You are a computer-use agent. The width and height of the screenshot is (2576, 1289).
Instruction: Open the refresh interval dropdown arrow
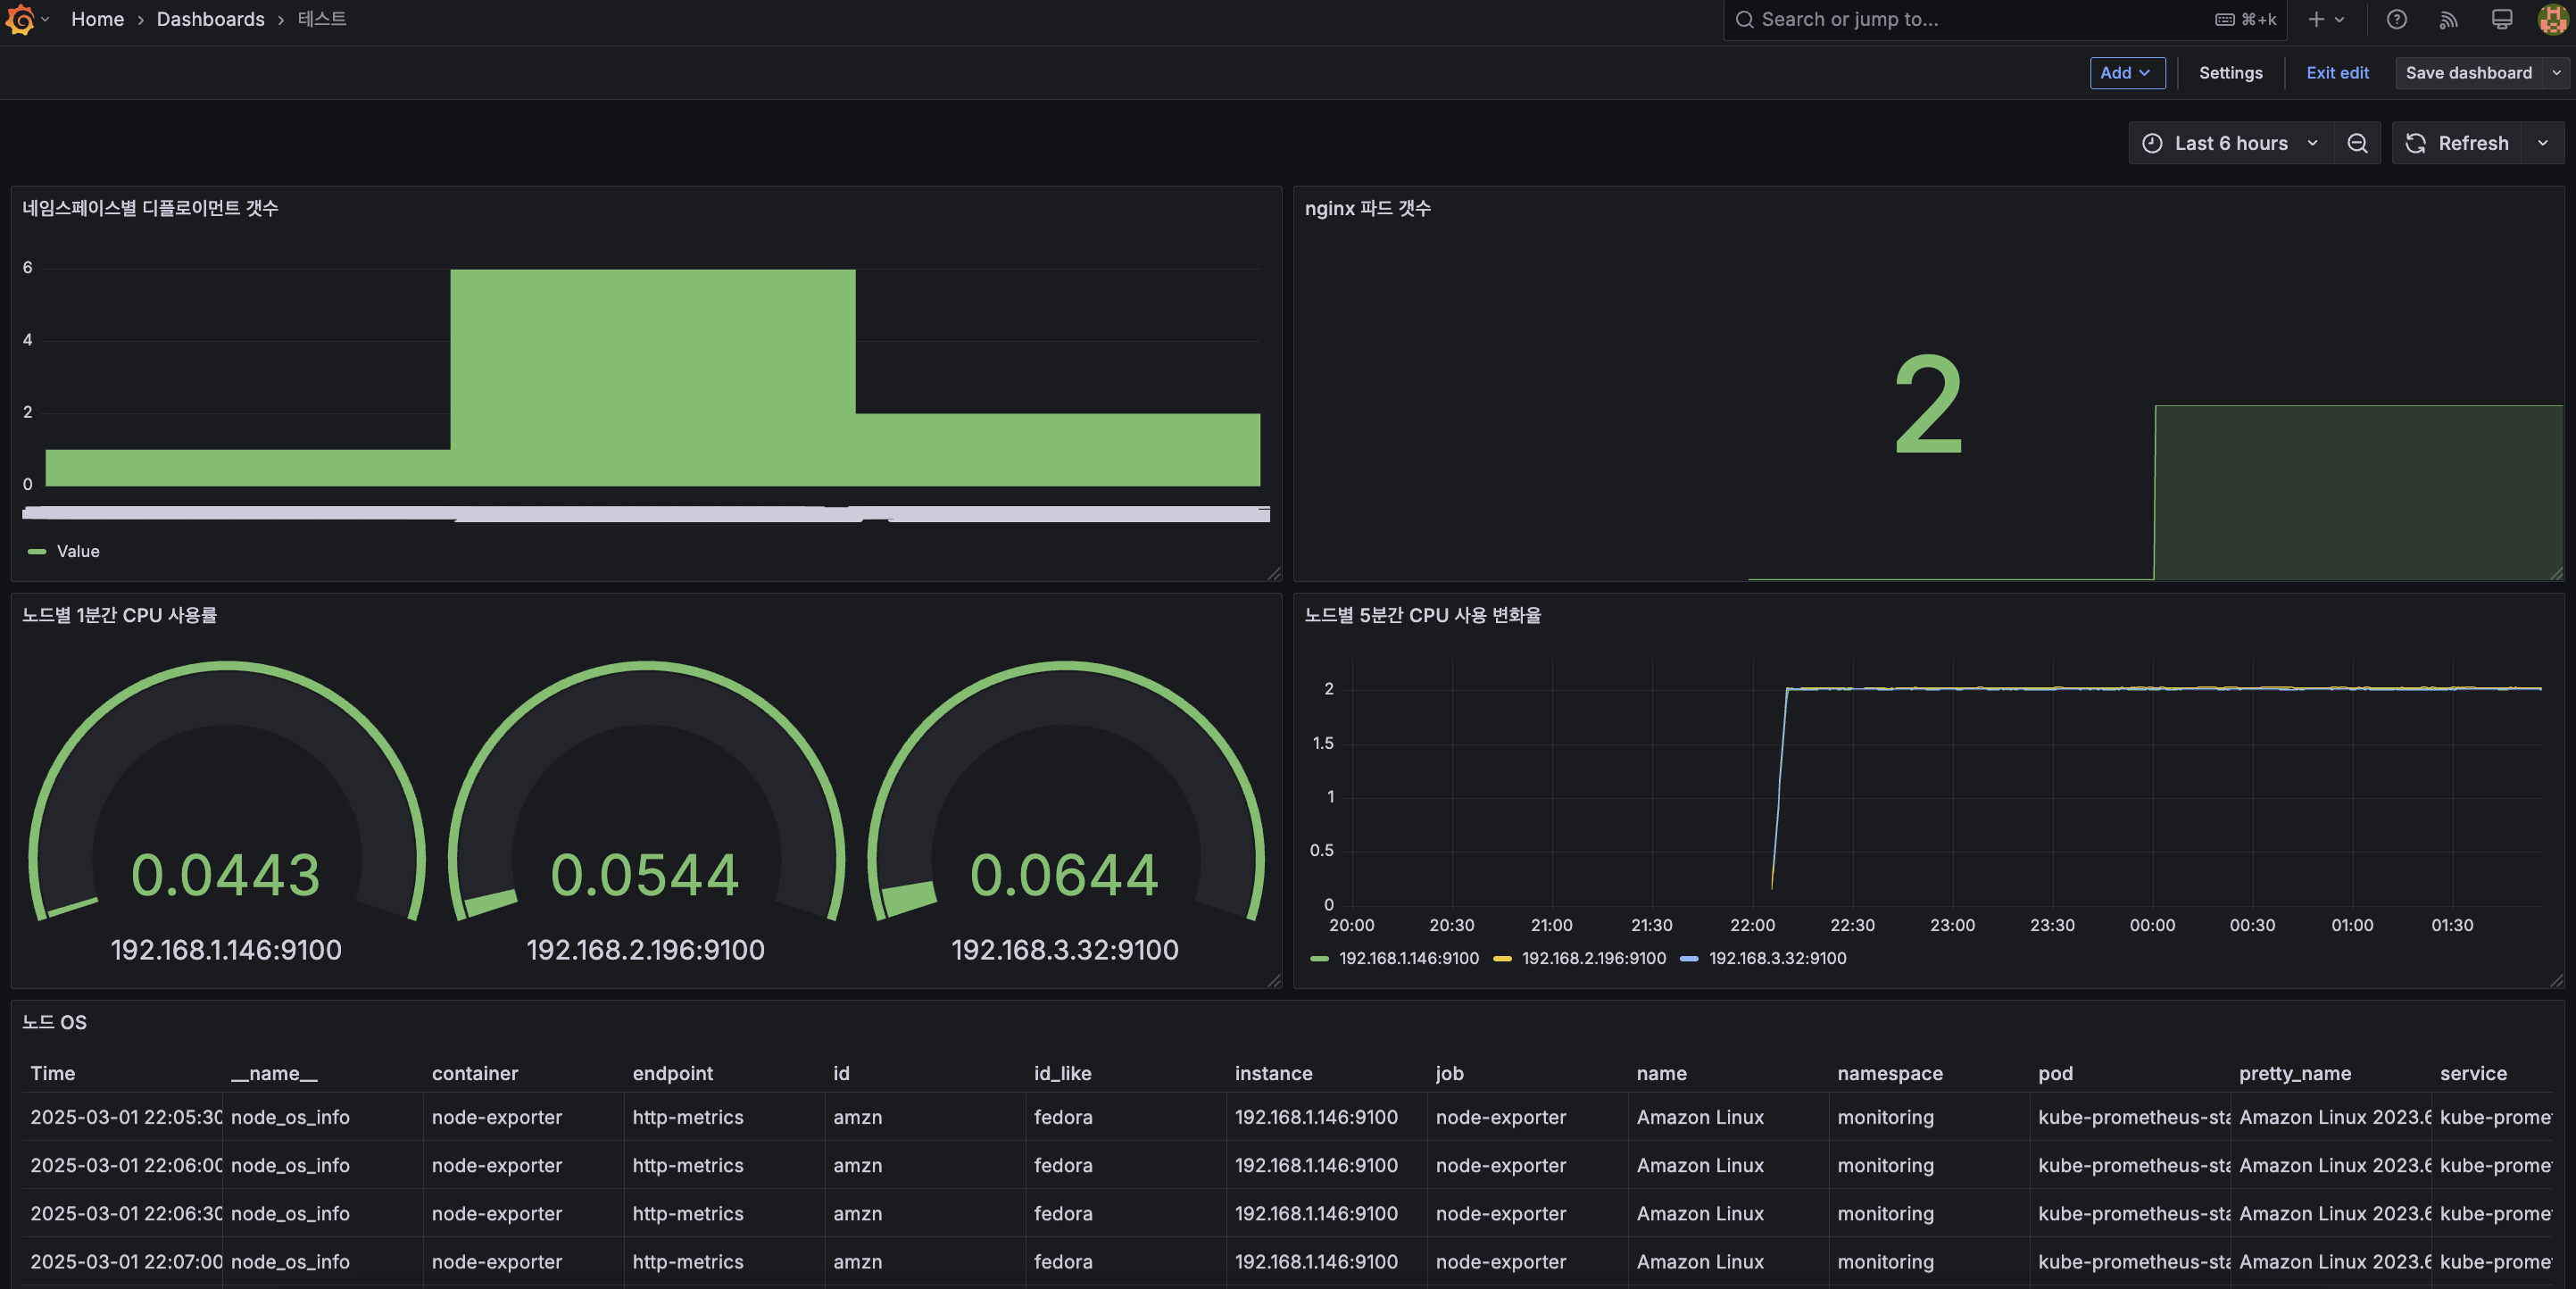pos(2543,143)
